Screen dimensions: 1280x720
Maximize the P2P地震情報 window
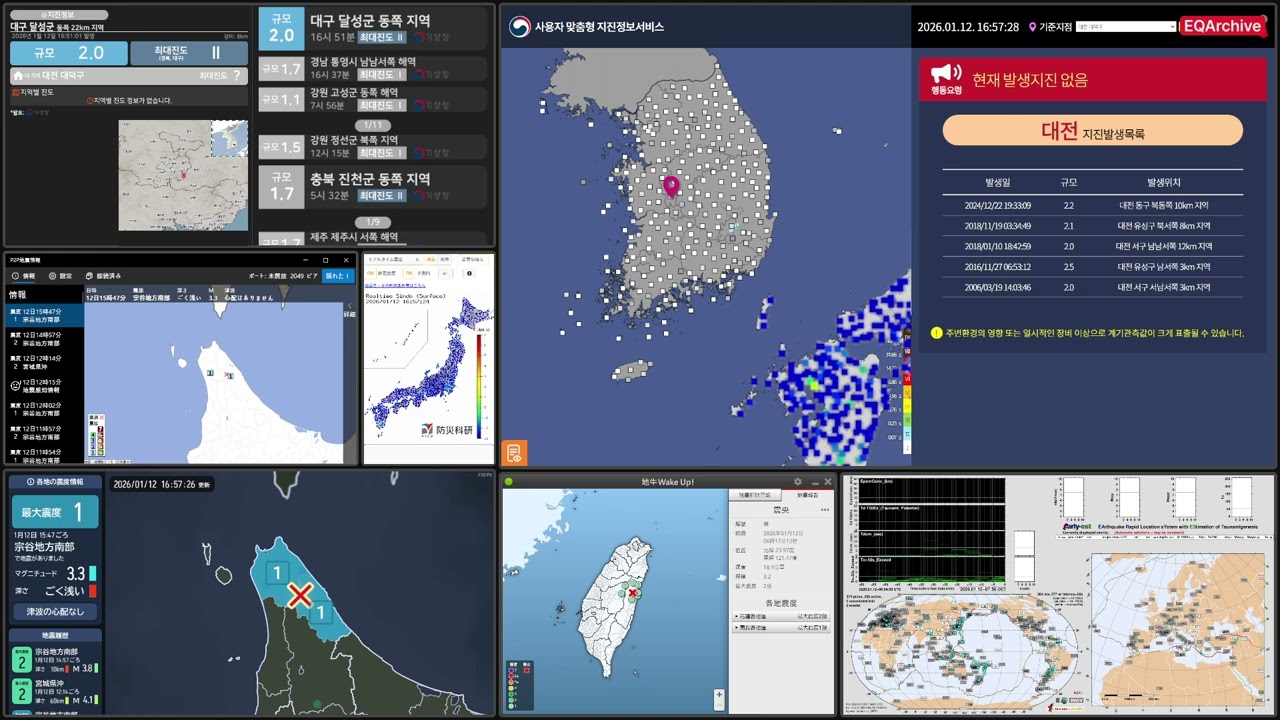click(x=325, y=260)
